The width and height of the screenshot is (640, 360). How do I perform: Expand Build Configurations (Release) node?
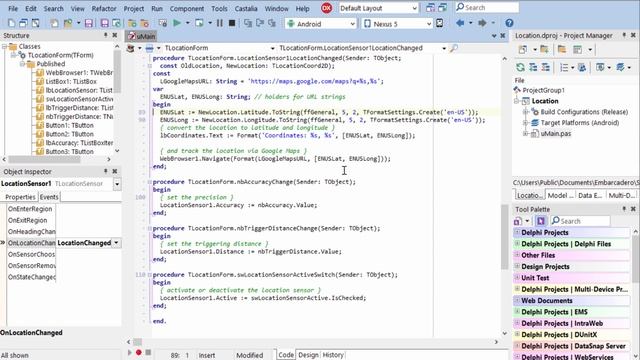pyautogui.click(x=526, y=112)
